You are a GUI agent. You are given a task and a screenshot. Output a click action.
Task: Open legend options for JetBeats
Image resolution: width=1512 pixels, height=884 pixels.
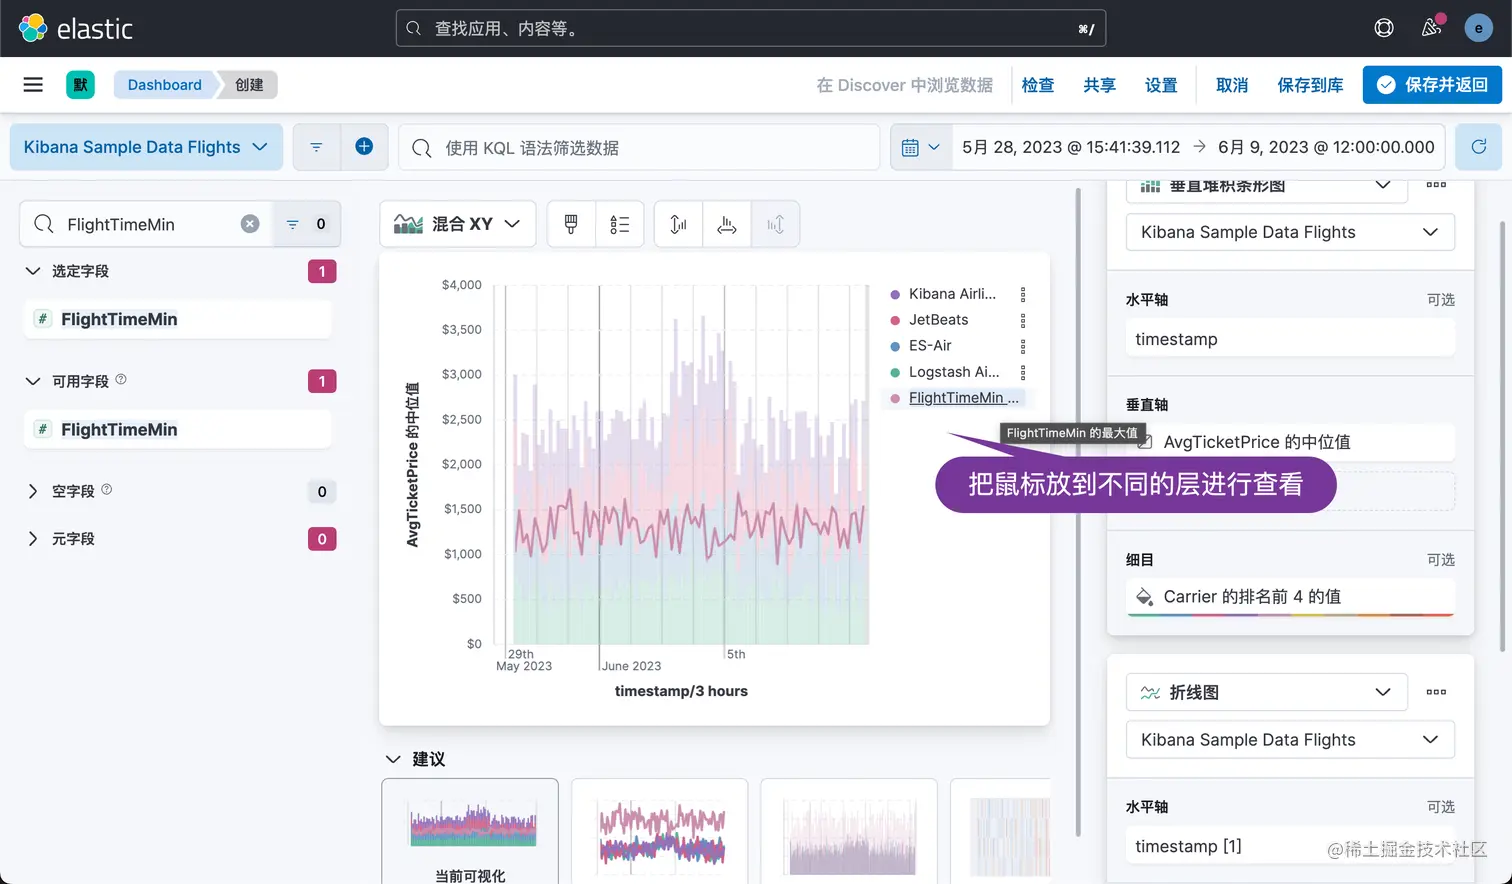point(1022,320)
